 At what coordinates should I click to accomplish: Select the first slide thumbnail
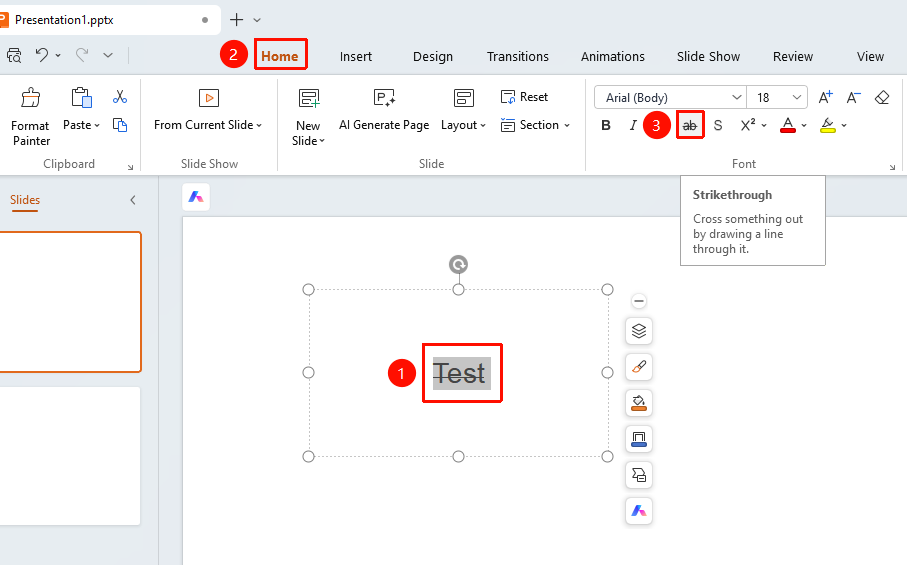tap(70, 302)
